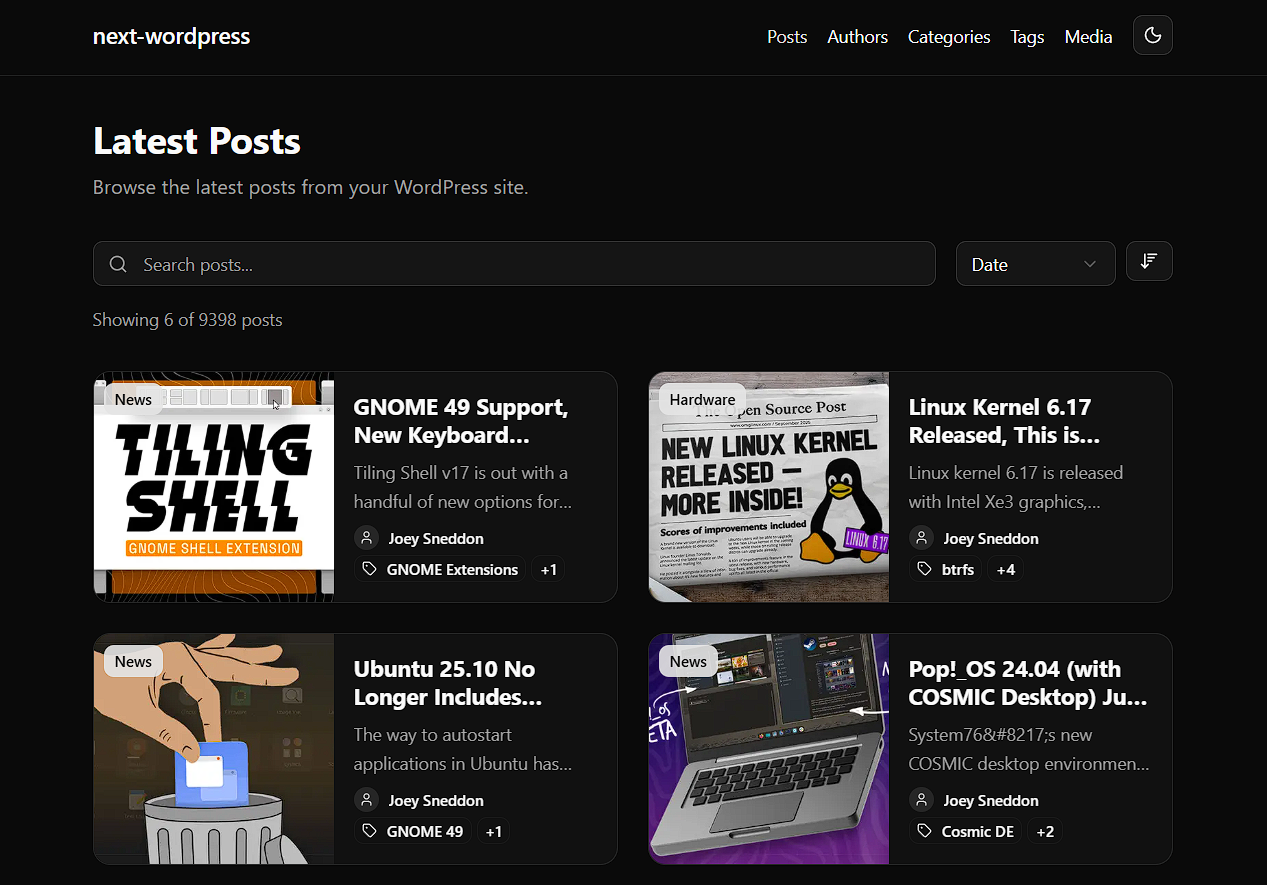Click the laptop COSMIC post thumbnail

(769, 749)
